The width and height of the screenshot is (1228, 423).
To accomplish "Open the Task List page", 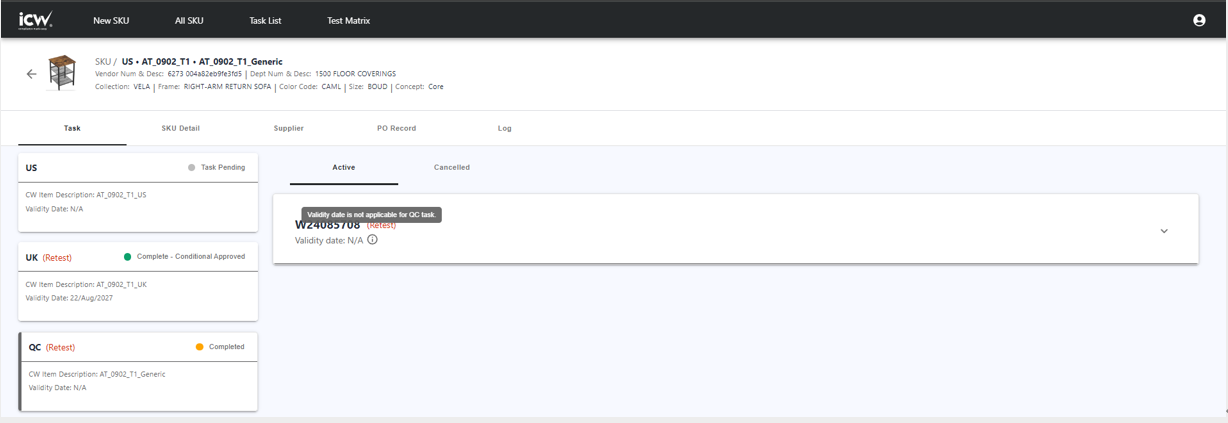I will [265, 20].
